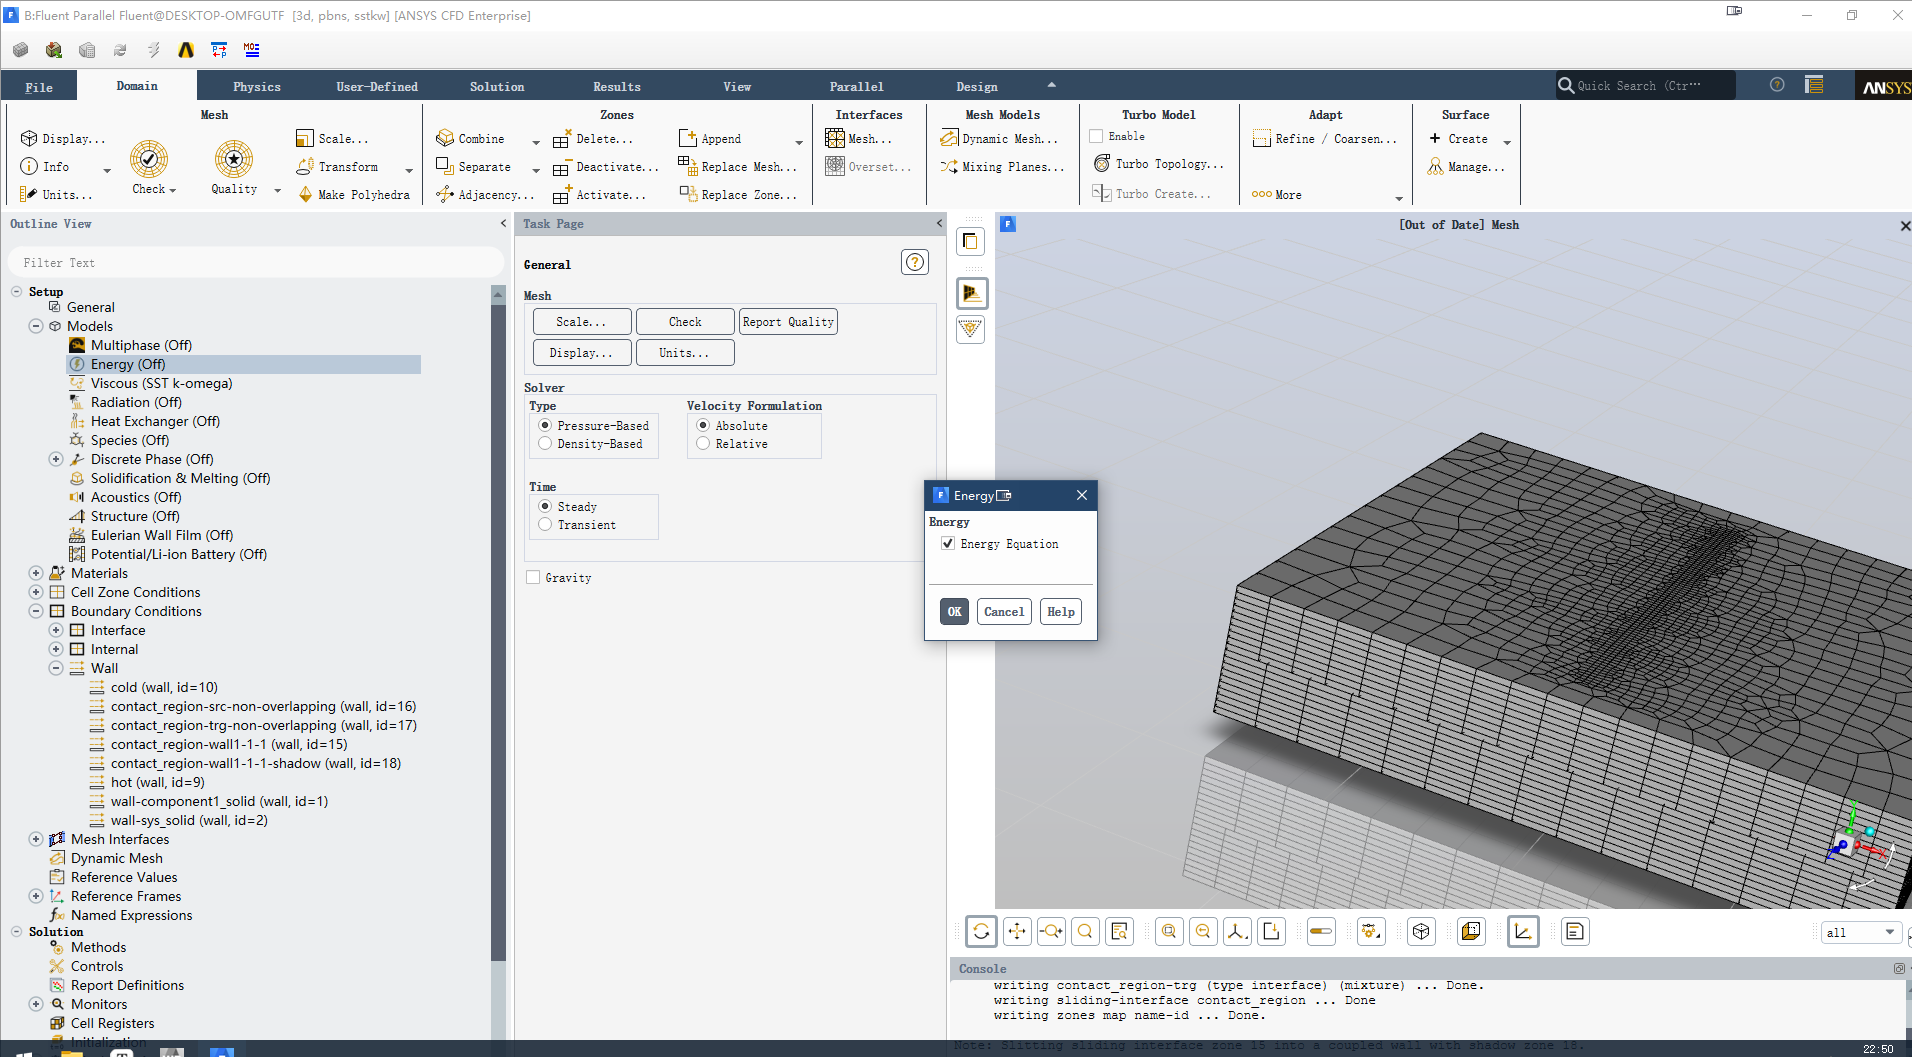Collapse the Wall boundary conditions node
This screenshot has height=1057, width=1912.
coord(56,668)
